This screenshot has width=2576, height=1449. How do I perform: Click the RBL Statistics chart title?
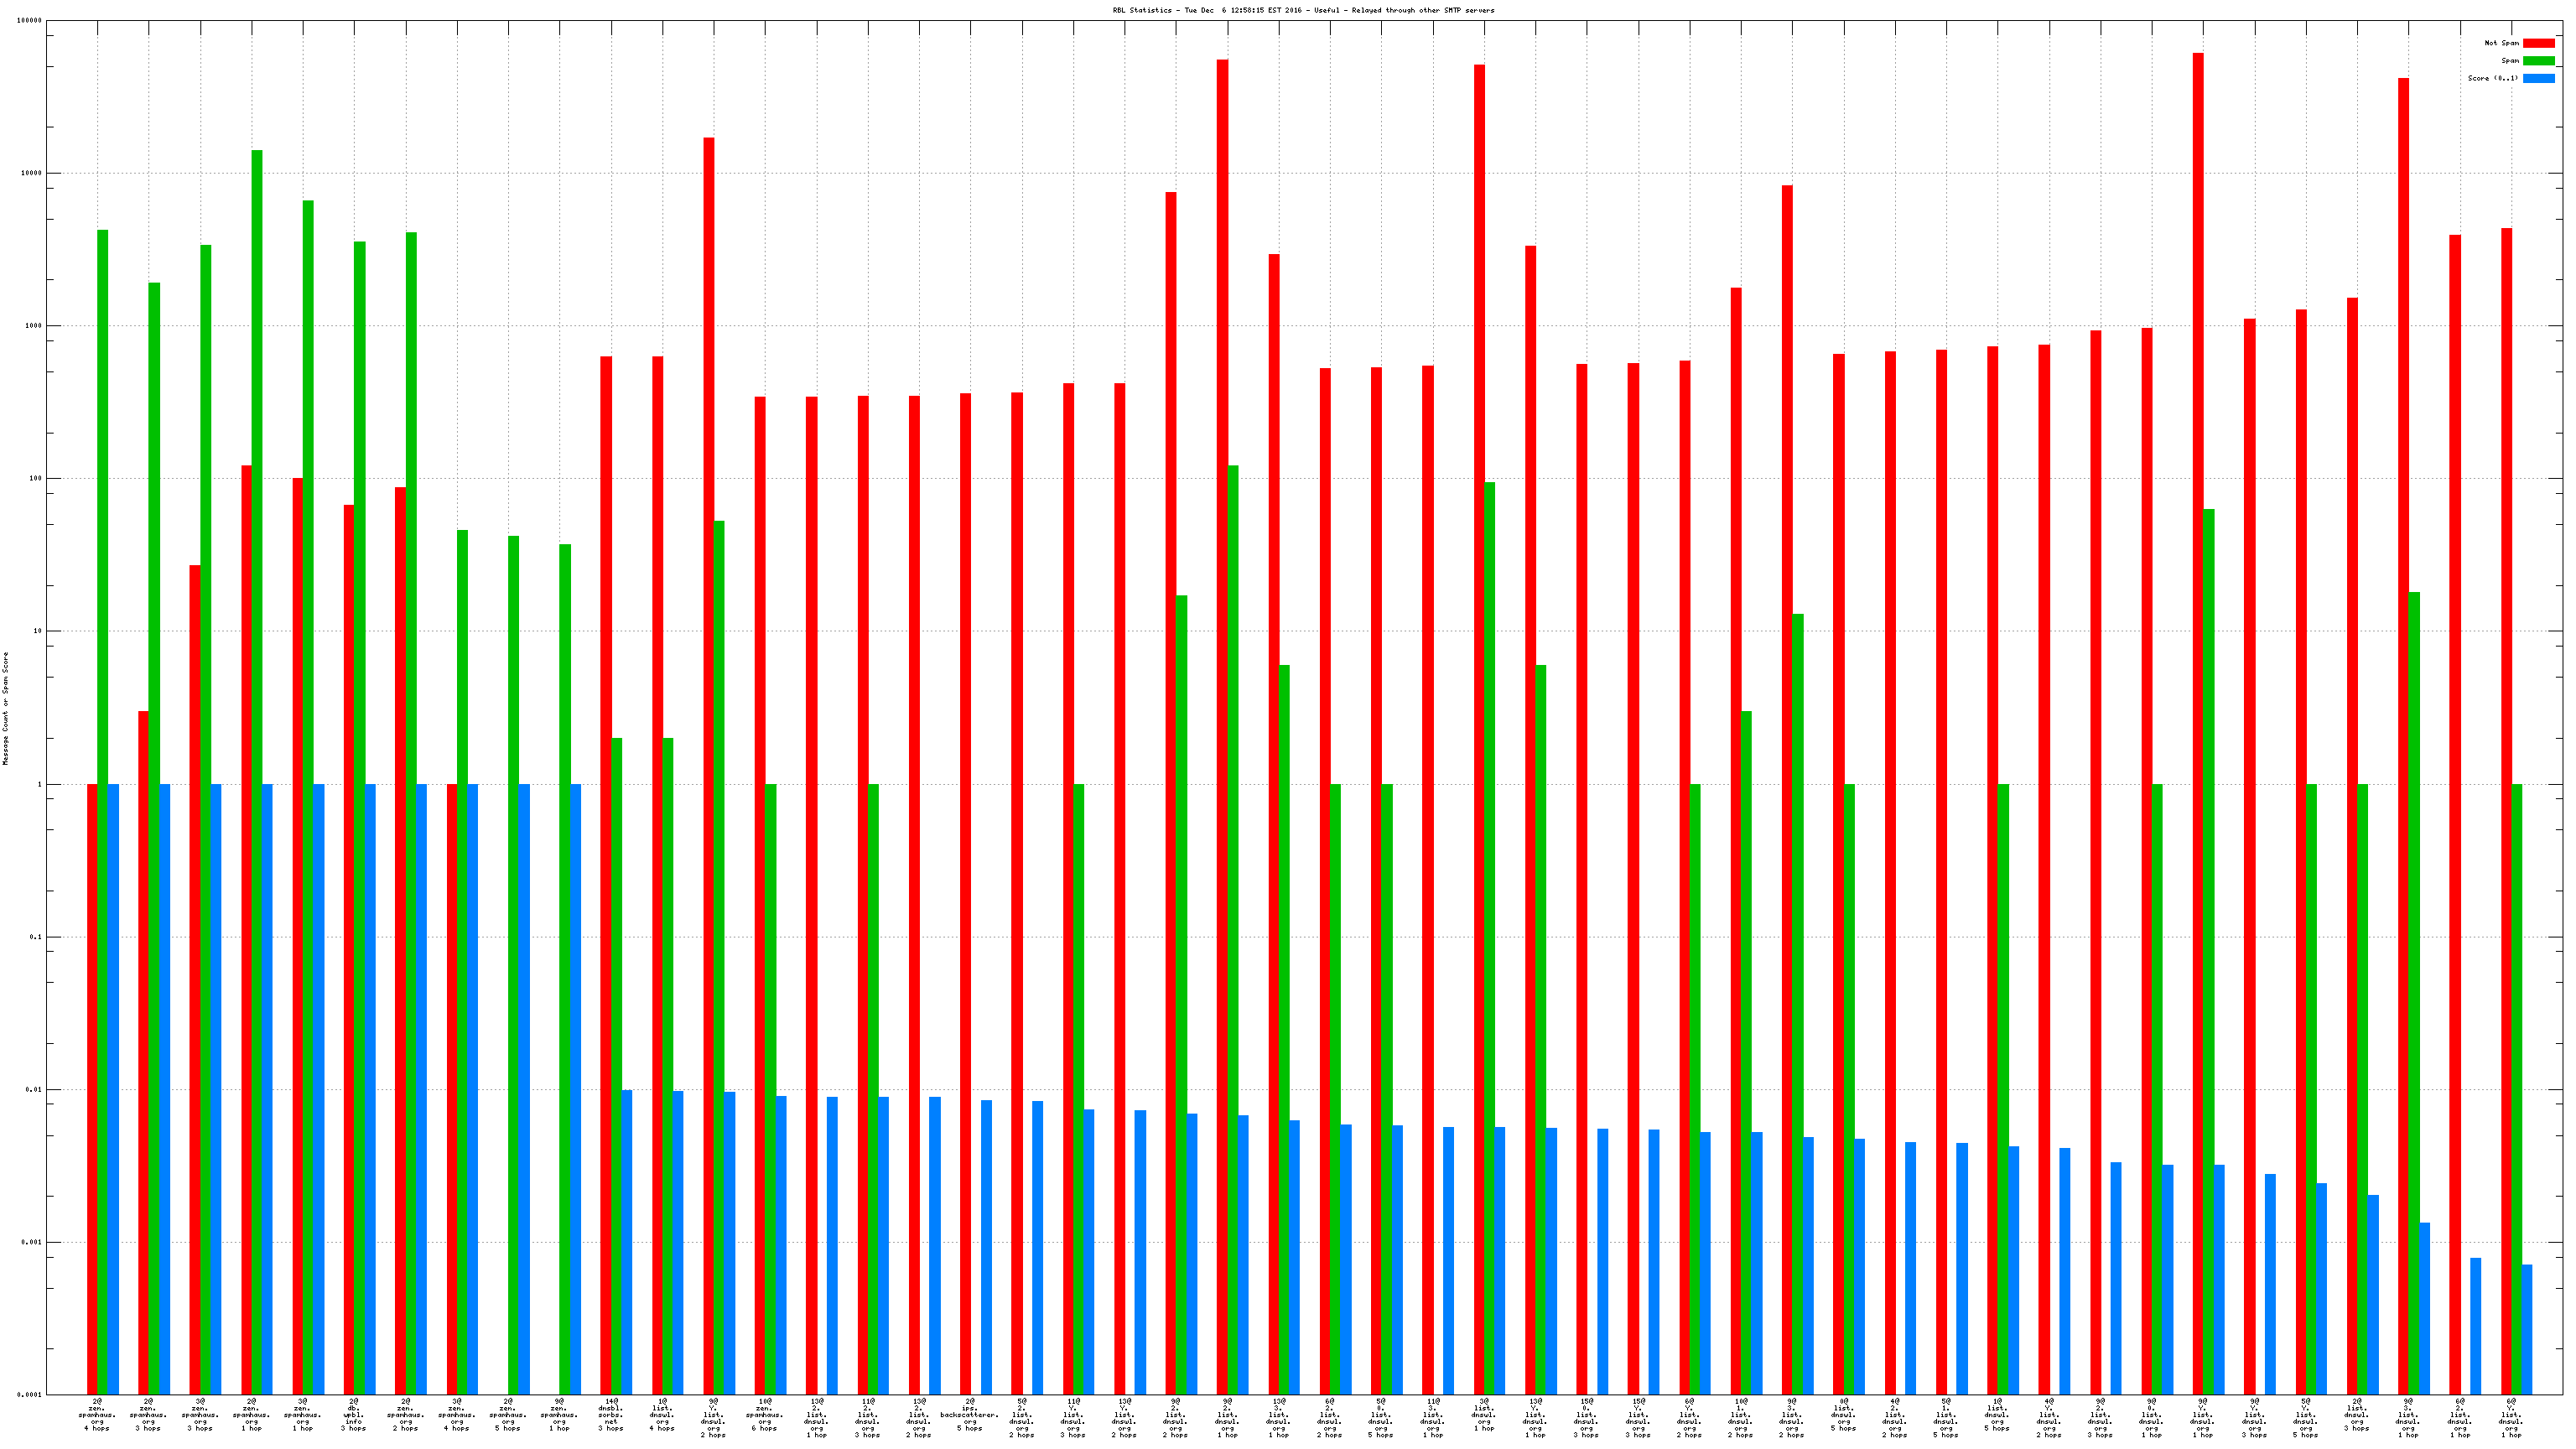(x=1303, y=10)
